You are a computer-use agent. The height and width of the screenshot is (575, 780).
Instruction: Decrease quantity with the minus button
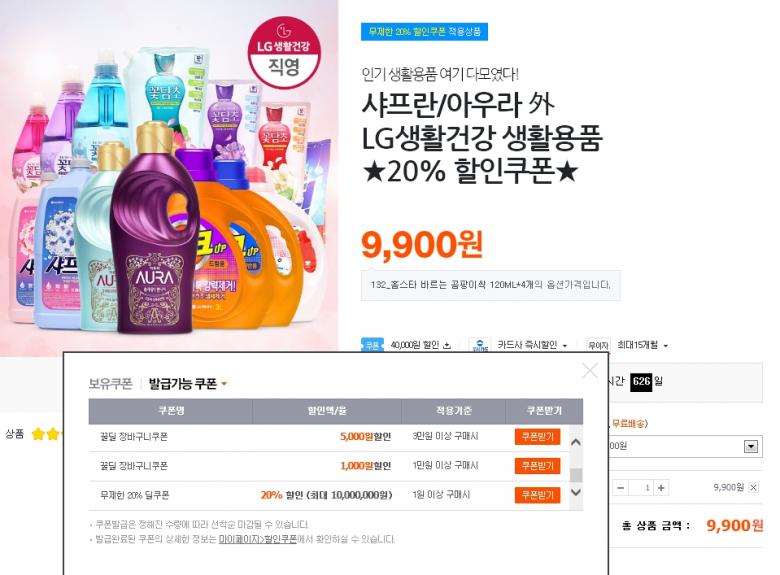621,488
